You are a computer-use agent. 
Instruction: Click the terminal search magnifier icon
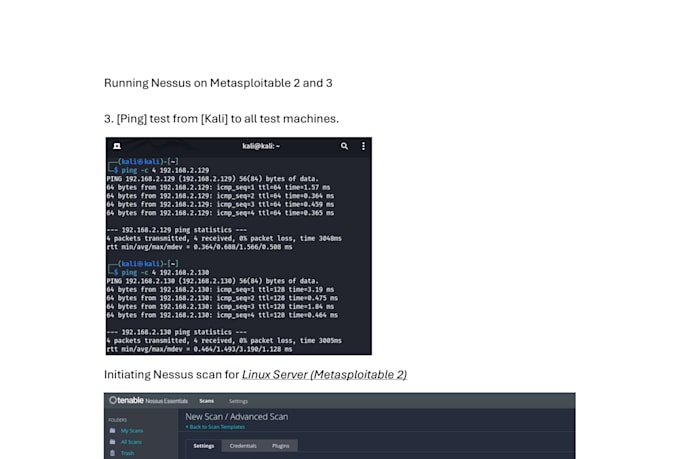pos(344,146)
